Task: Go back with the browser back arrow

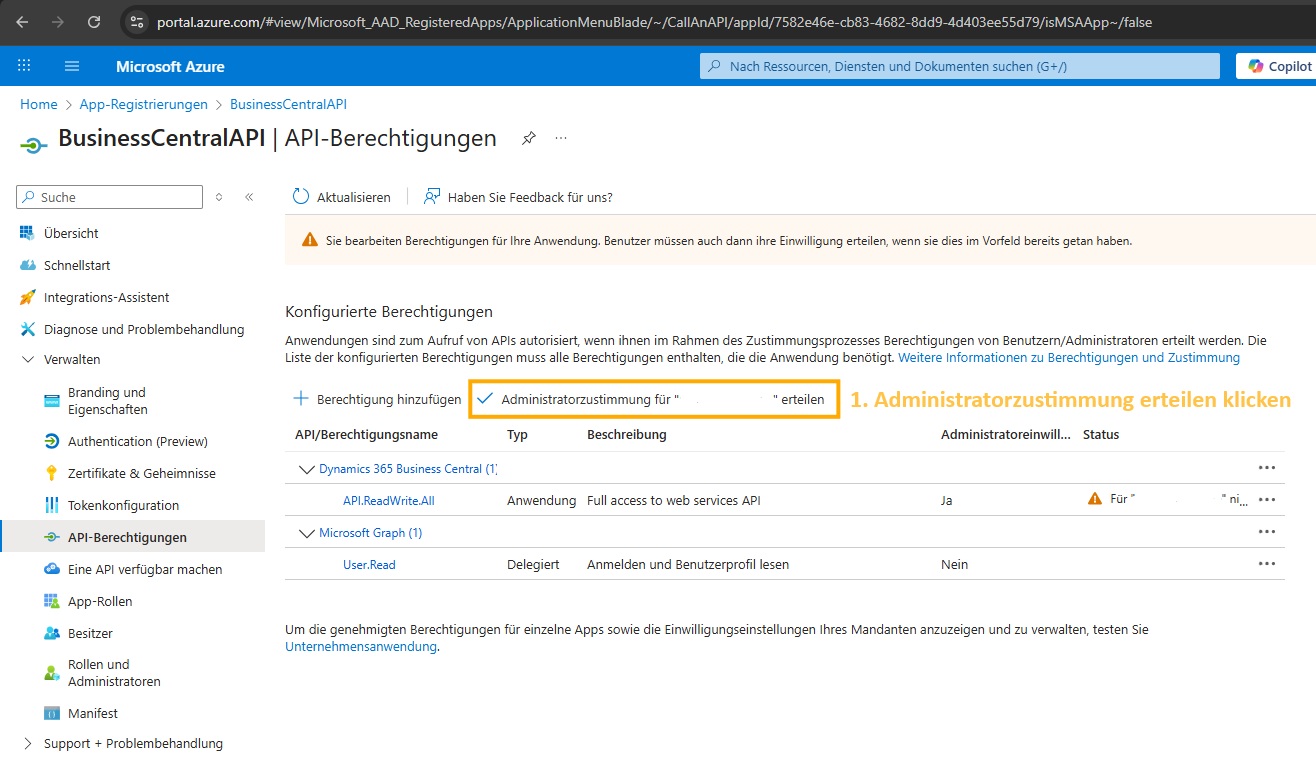Action: coord(22,21)
